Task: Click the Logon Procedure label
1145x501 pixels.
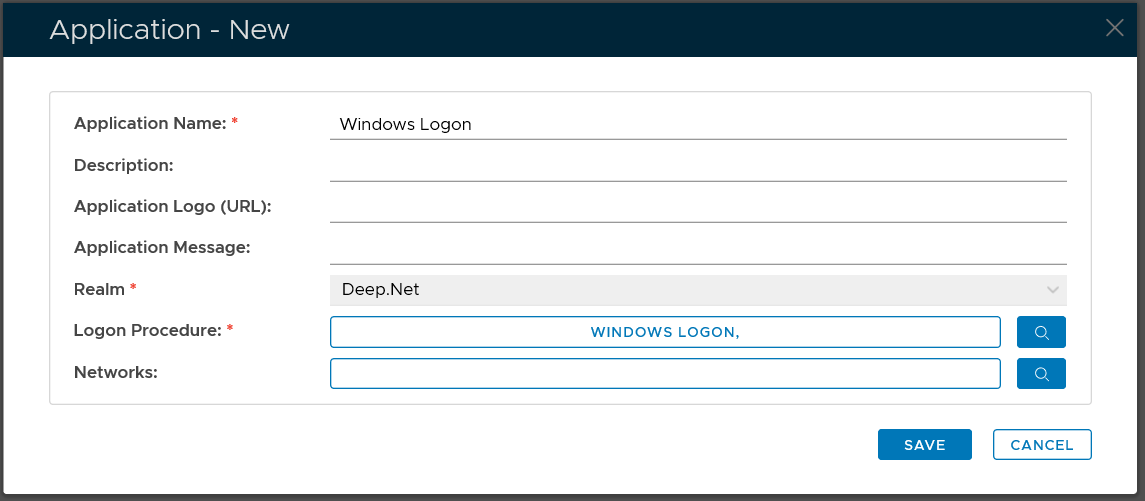Action: pyautogui.click(x=147, y=330)
